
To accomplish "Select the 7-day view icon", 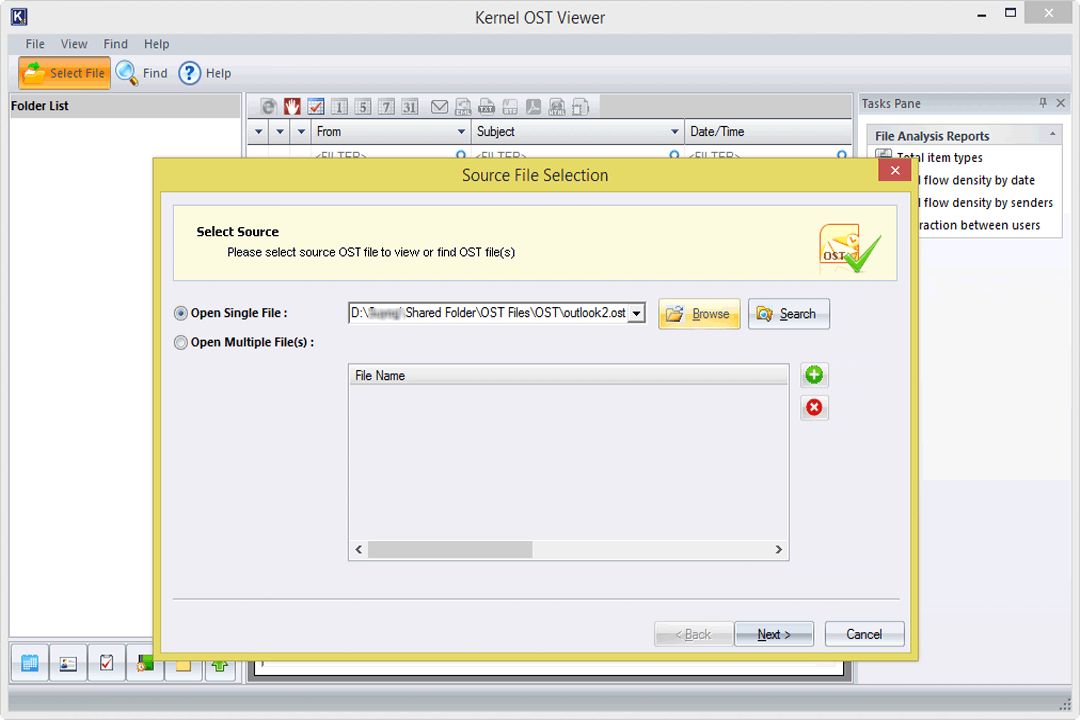I will coord(386,107).
